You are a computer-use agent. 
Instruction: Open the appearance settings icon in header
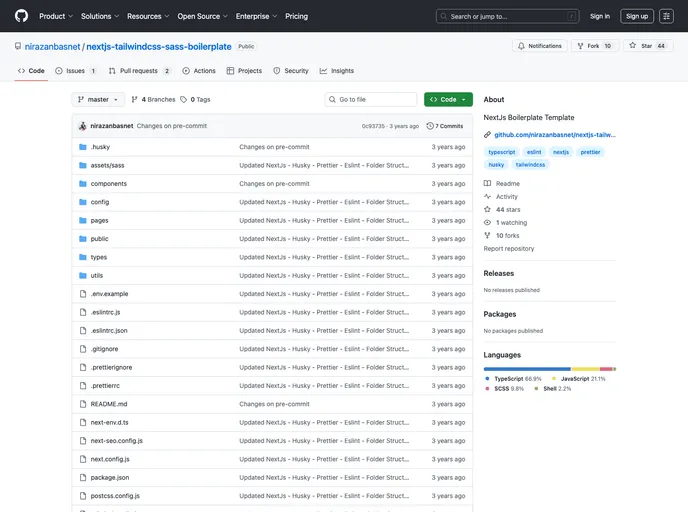(666, 16)
